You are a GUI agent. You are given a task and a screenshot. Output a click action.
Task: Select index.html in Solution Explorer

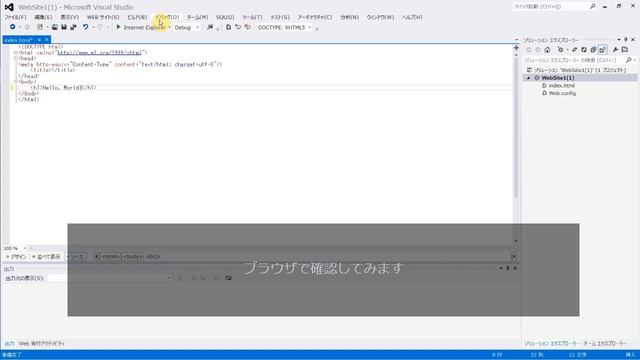coord(561,86)
